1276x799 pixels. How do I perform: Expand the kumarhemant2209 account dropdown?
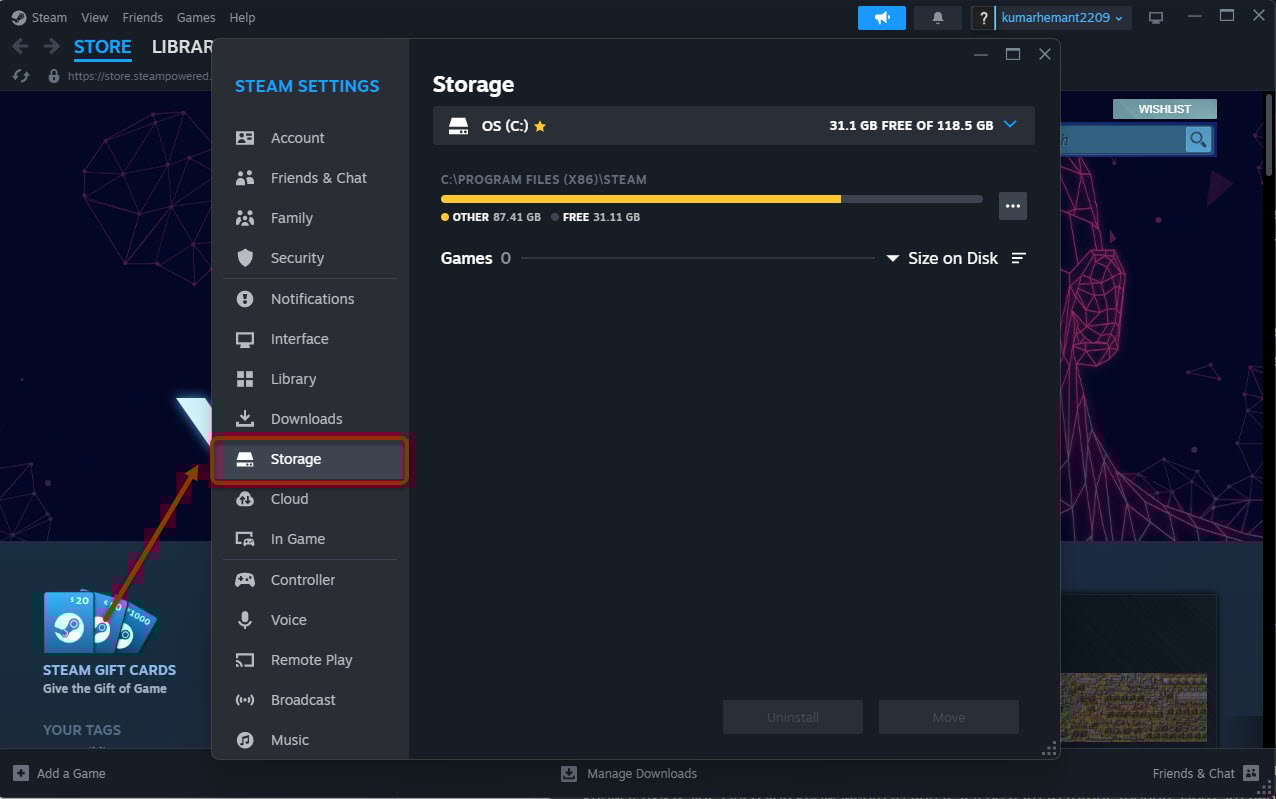[x=1117, y=17]
